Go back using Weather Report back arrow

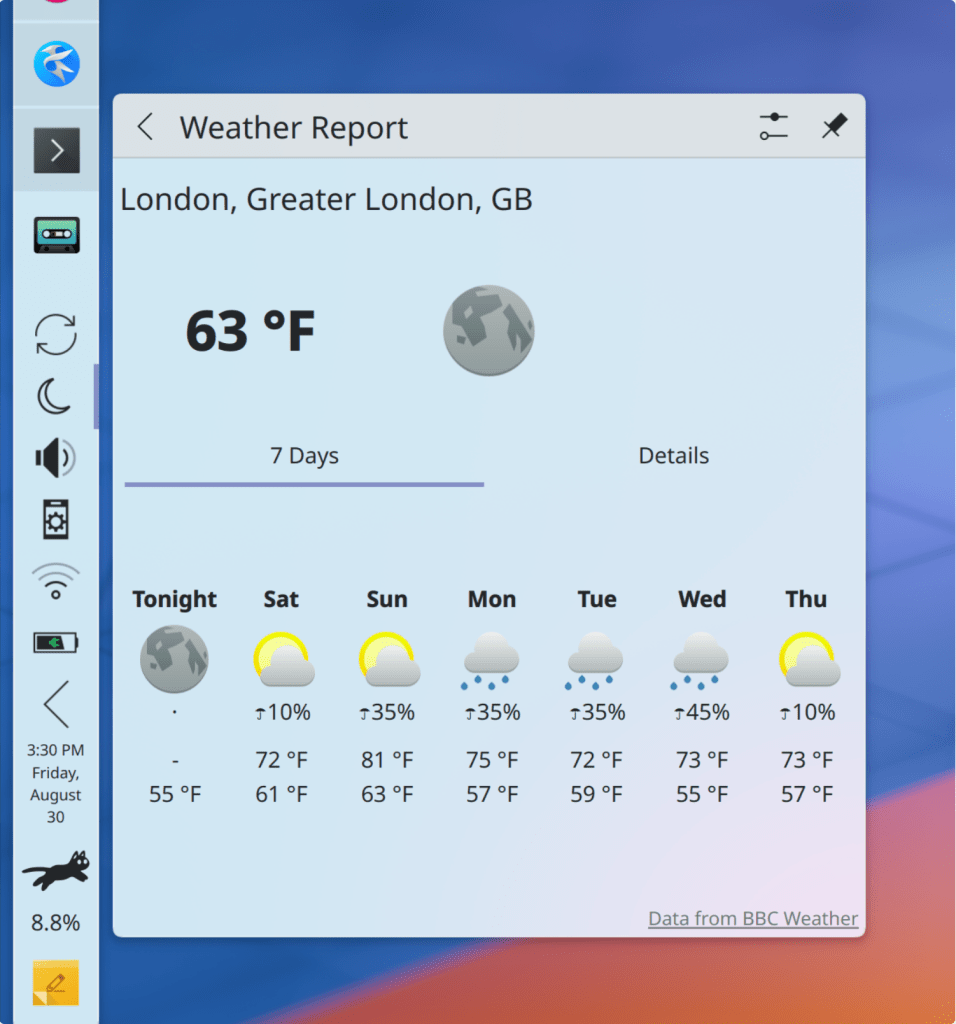tap(146, 127)
